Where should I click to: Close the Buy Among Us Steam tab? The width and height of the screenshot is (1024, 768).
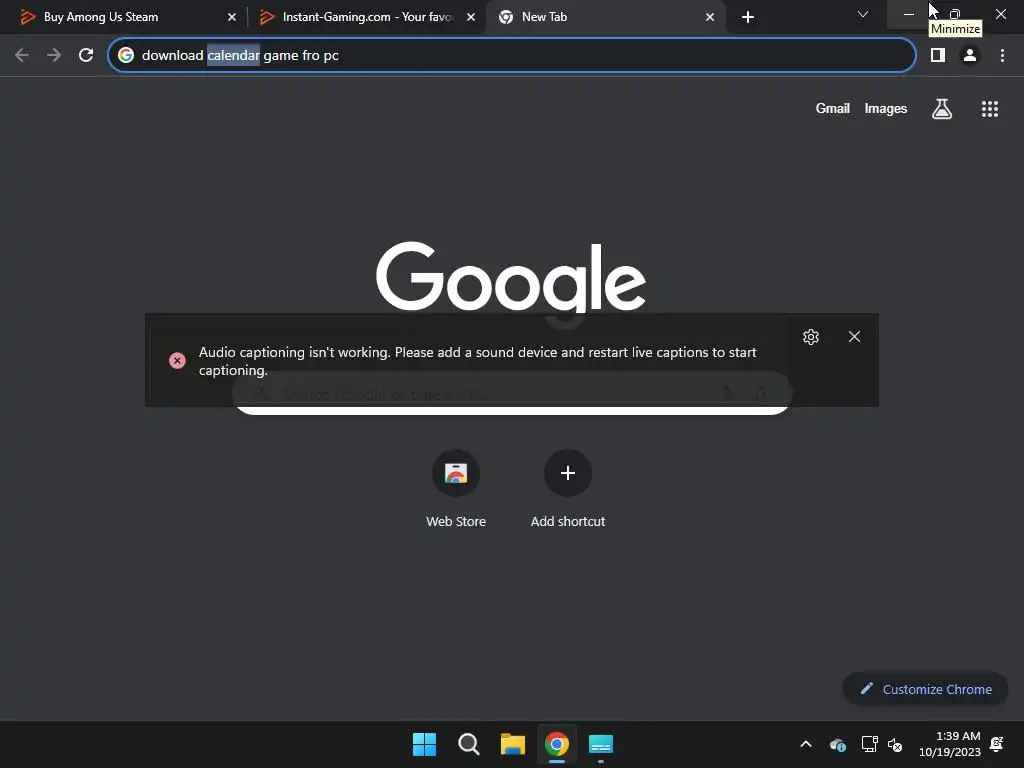(232, 17)
